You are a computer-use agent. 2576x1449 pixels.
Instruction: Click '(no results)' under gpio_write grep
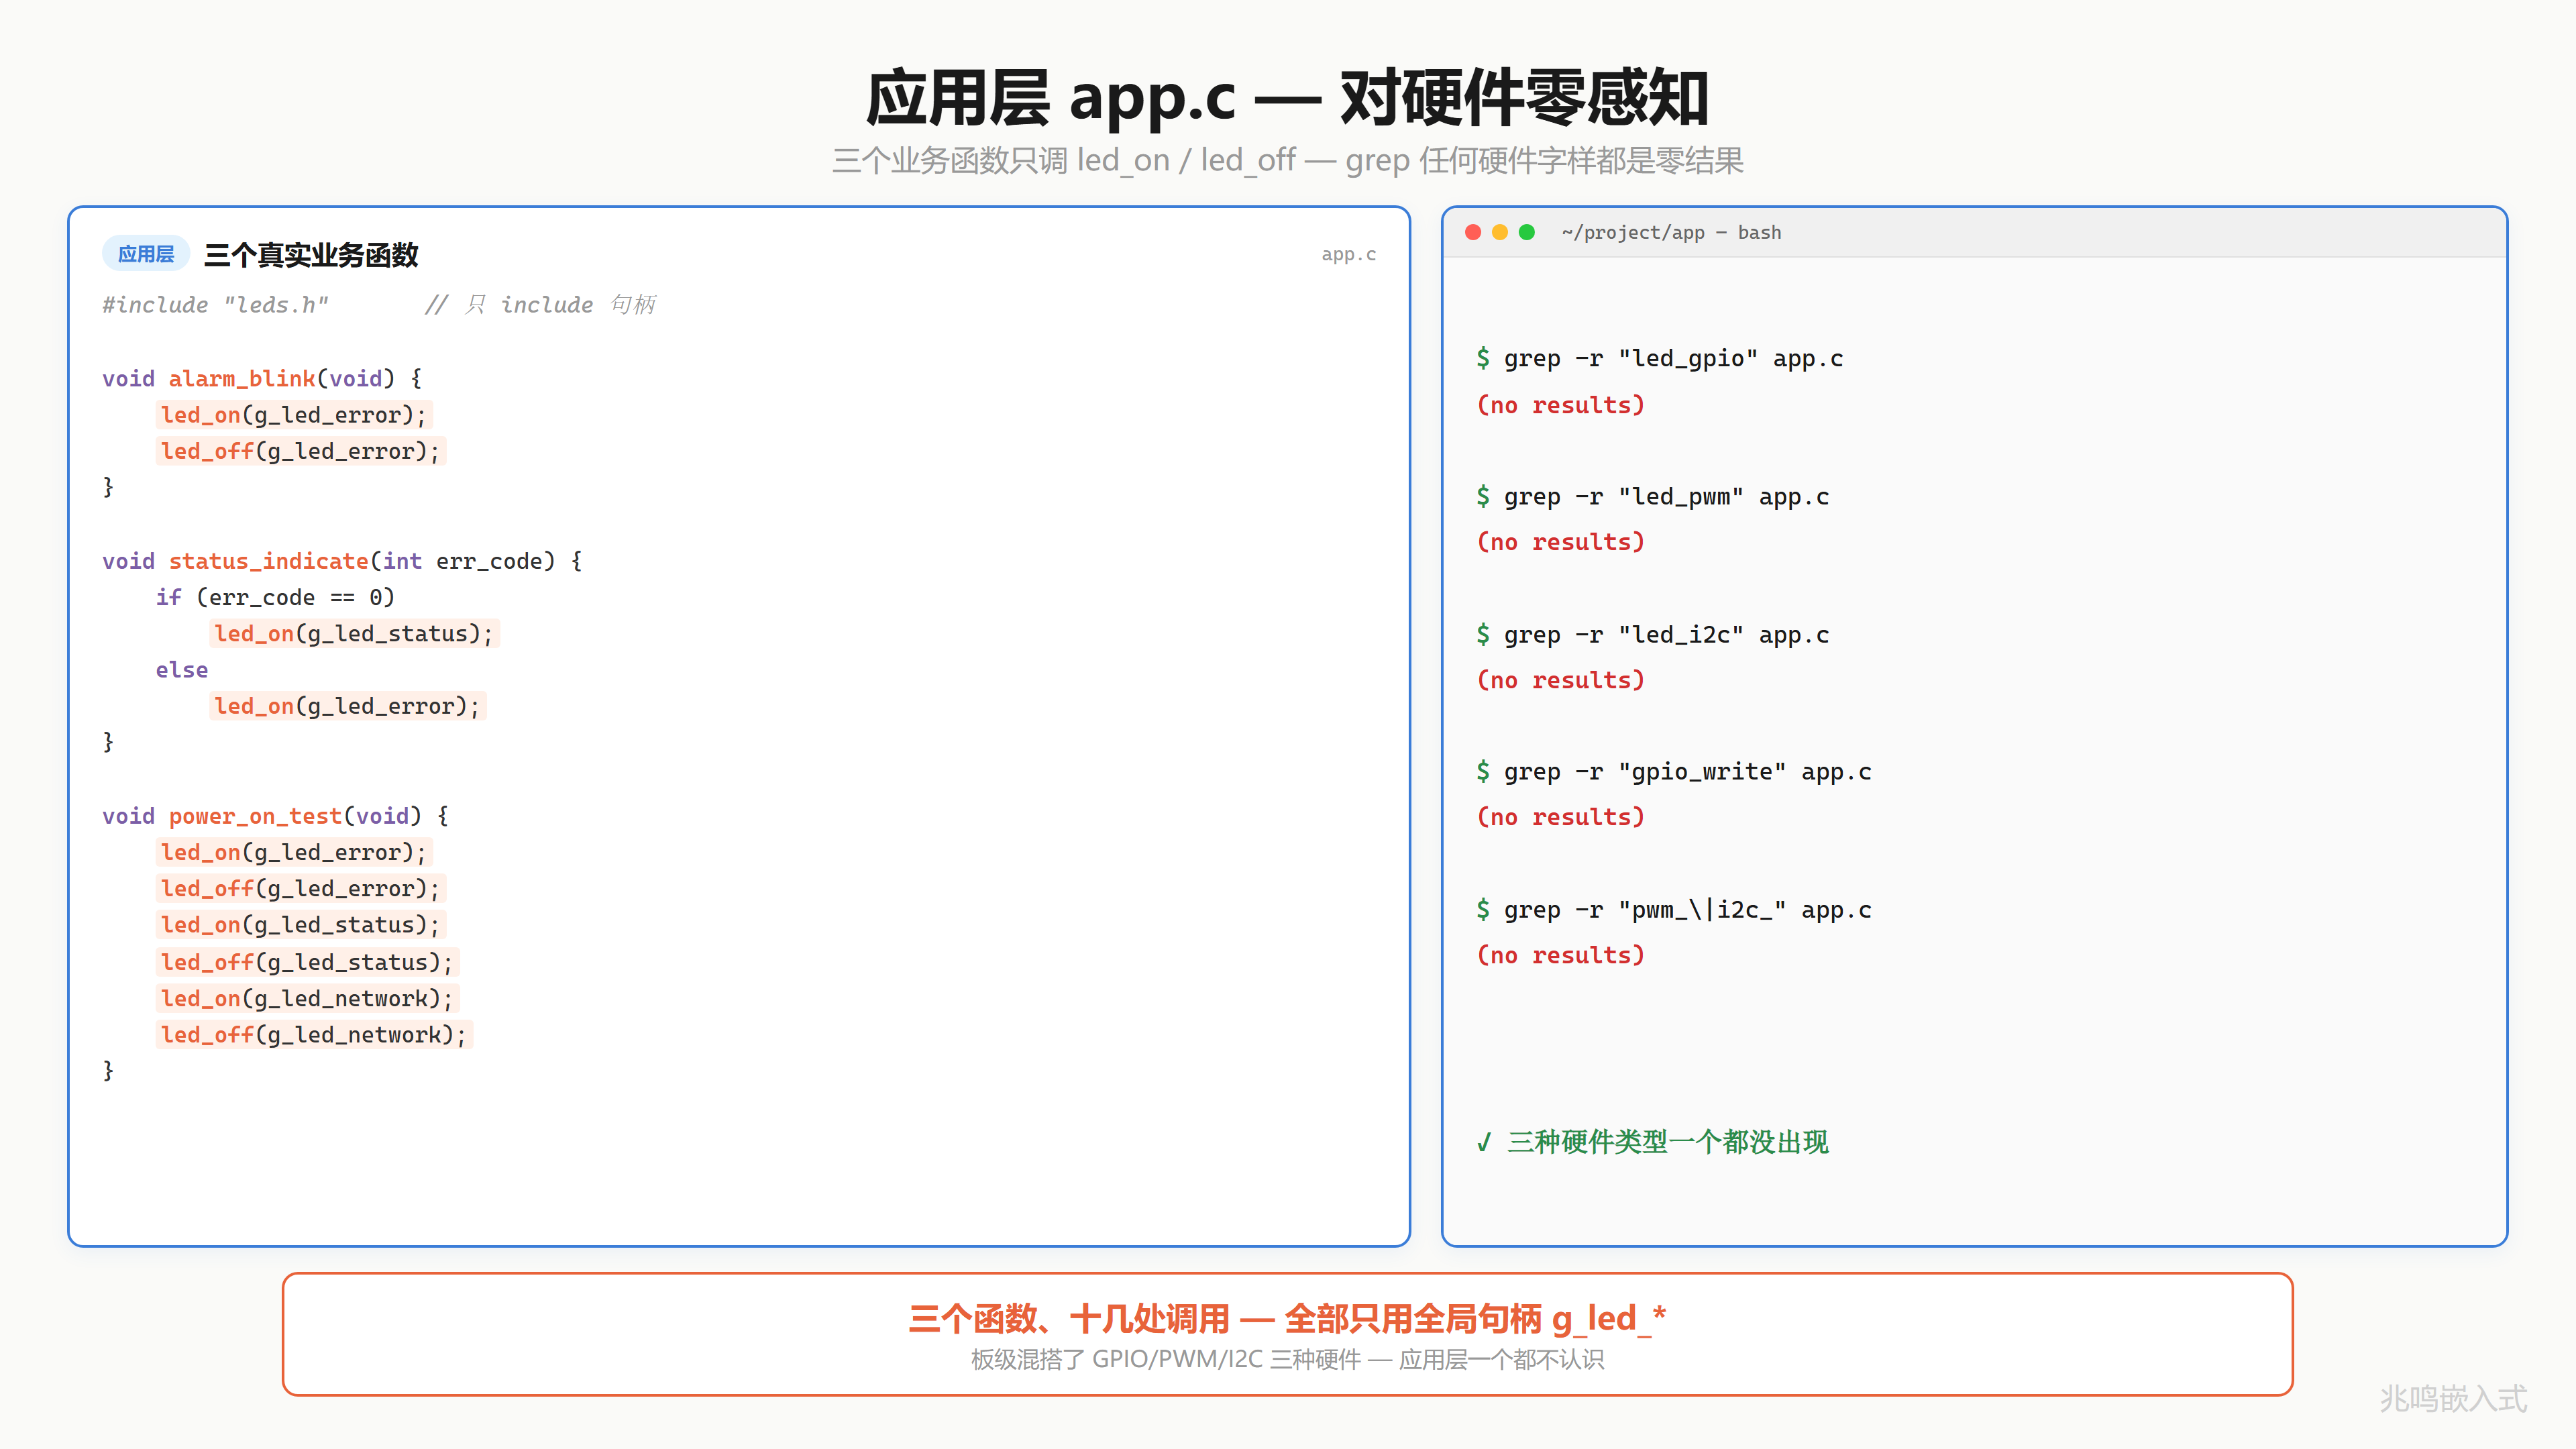pyautogui.click(x=1560, y=817)
